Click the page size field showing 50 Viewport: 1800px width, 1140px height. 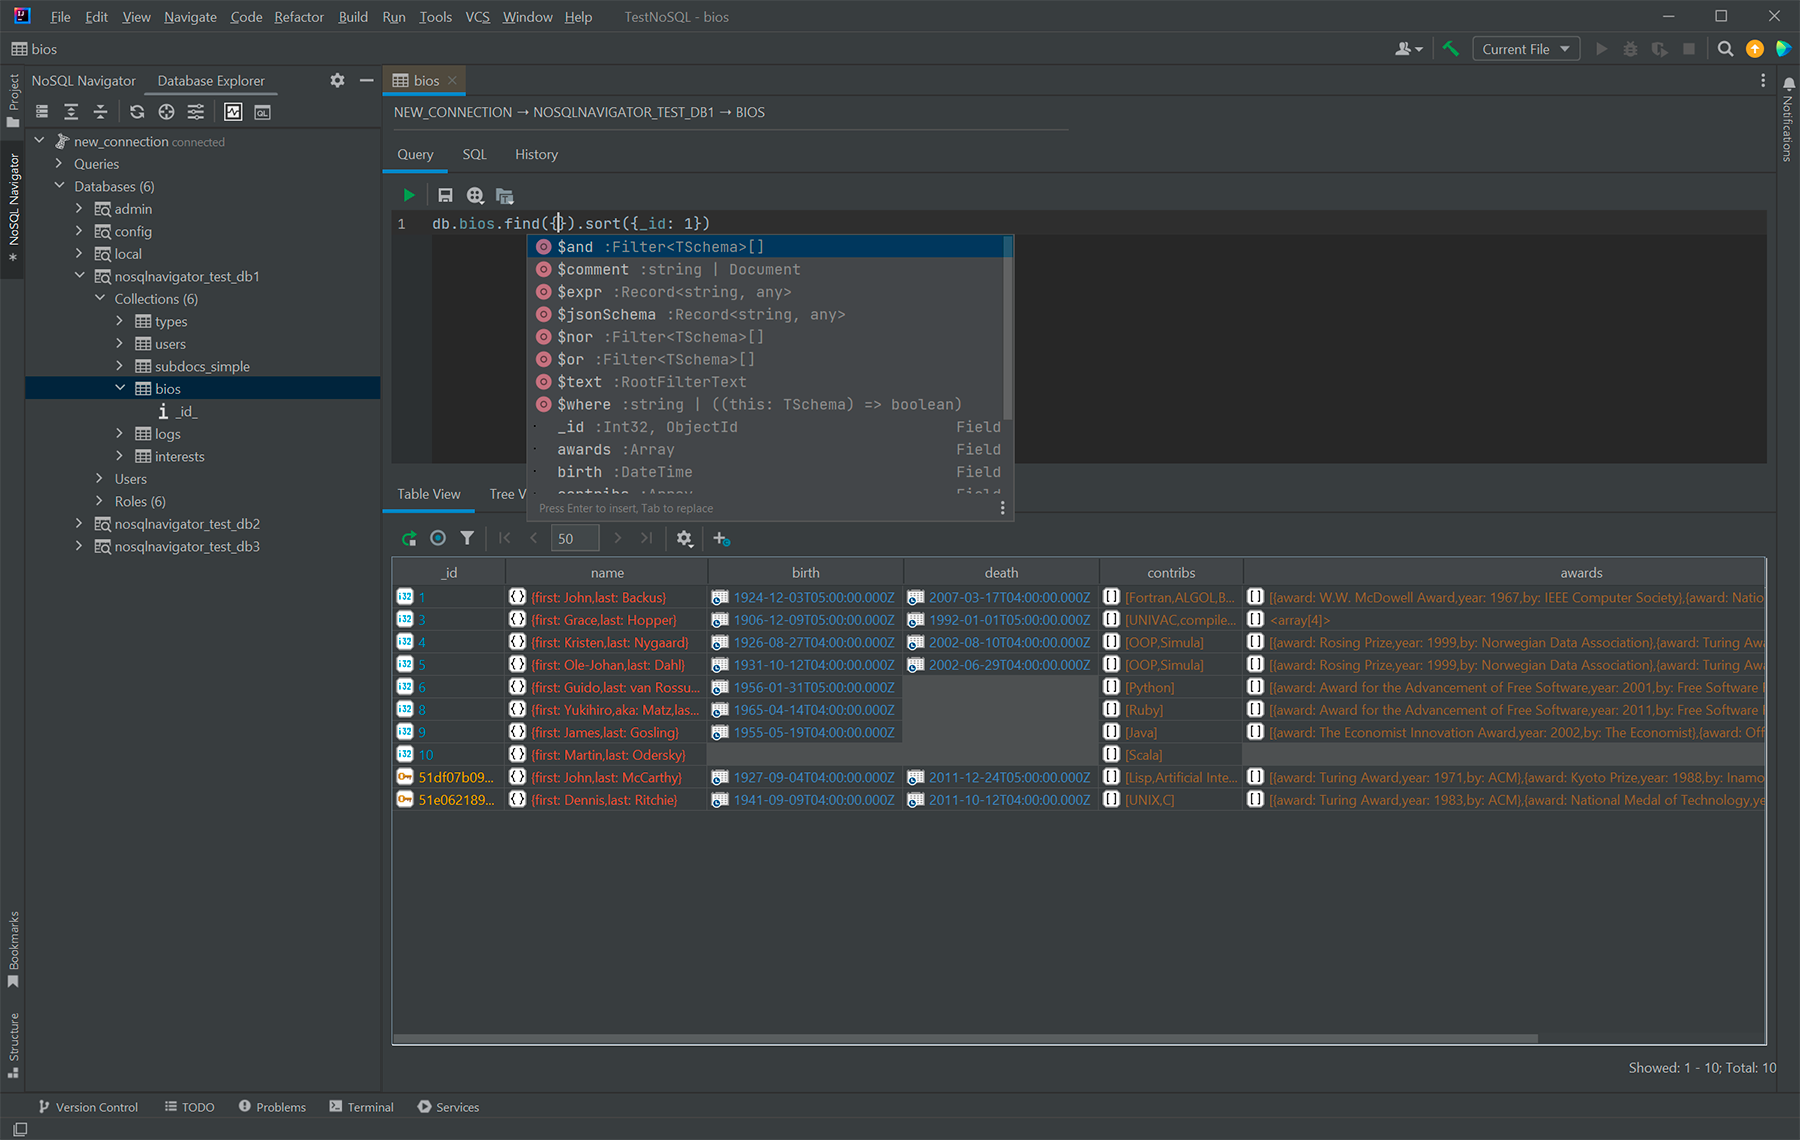coord(574,538)
